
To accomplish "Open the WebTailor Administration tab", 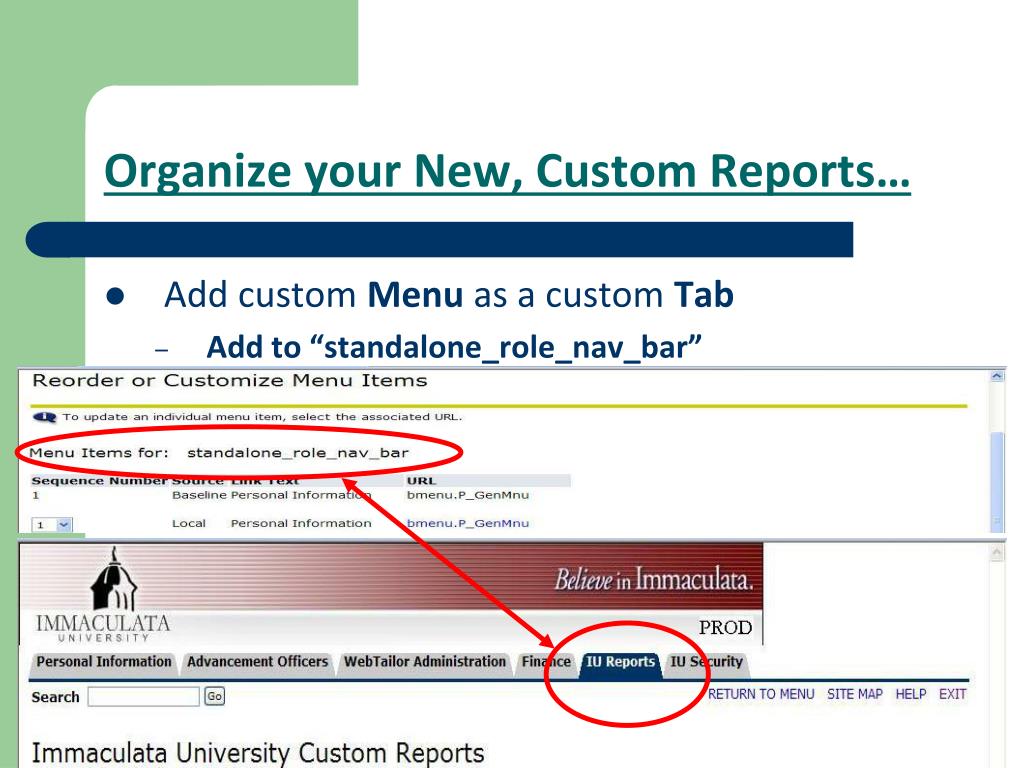I will point(424,662).
